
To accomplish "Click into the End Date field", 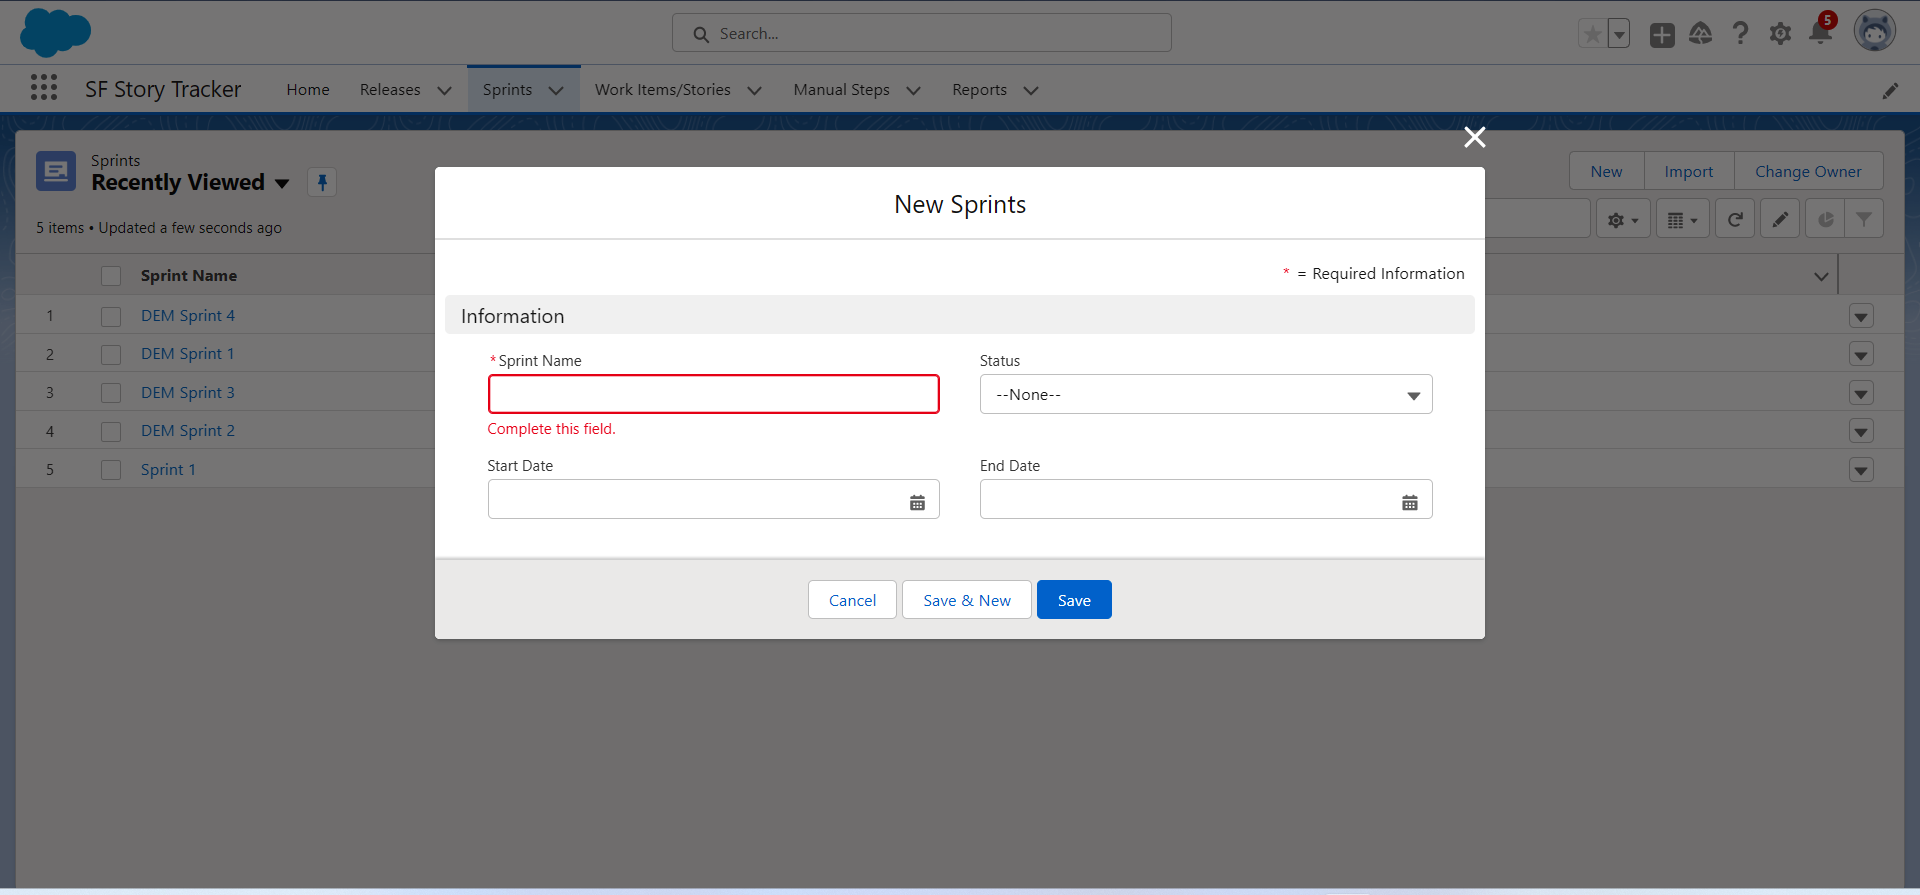I will (x=1206, y=499).
